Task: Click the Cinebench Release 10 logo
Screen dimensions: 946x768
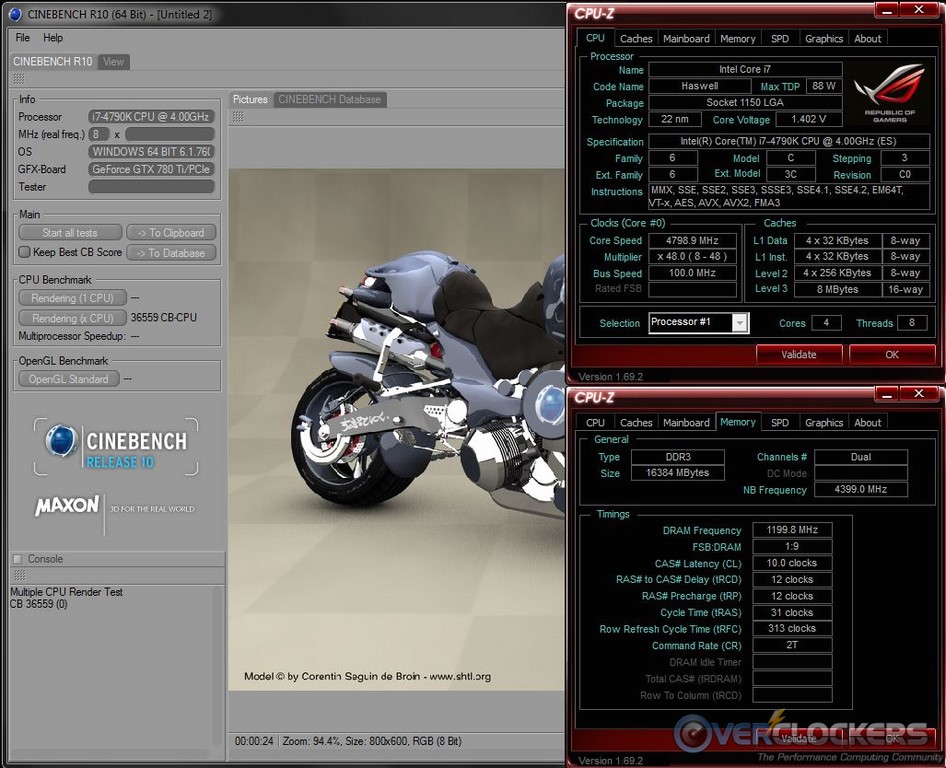Action: [118, 446]
